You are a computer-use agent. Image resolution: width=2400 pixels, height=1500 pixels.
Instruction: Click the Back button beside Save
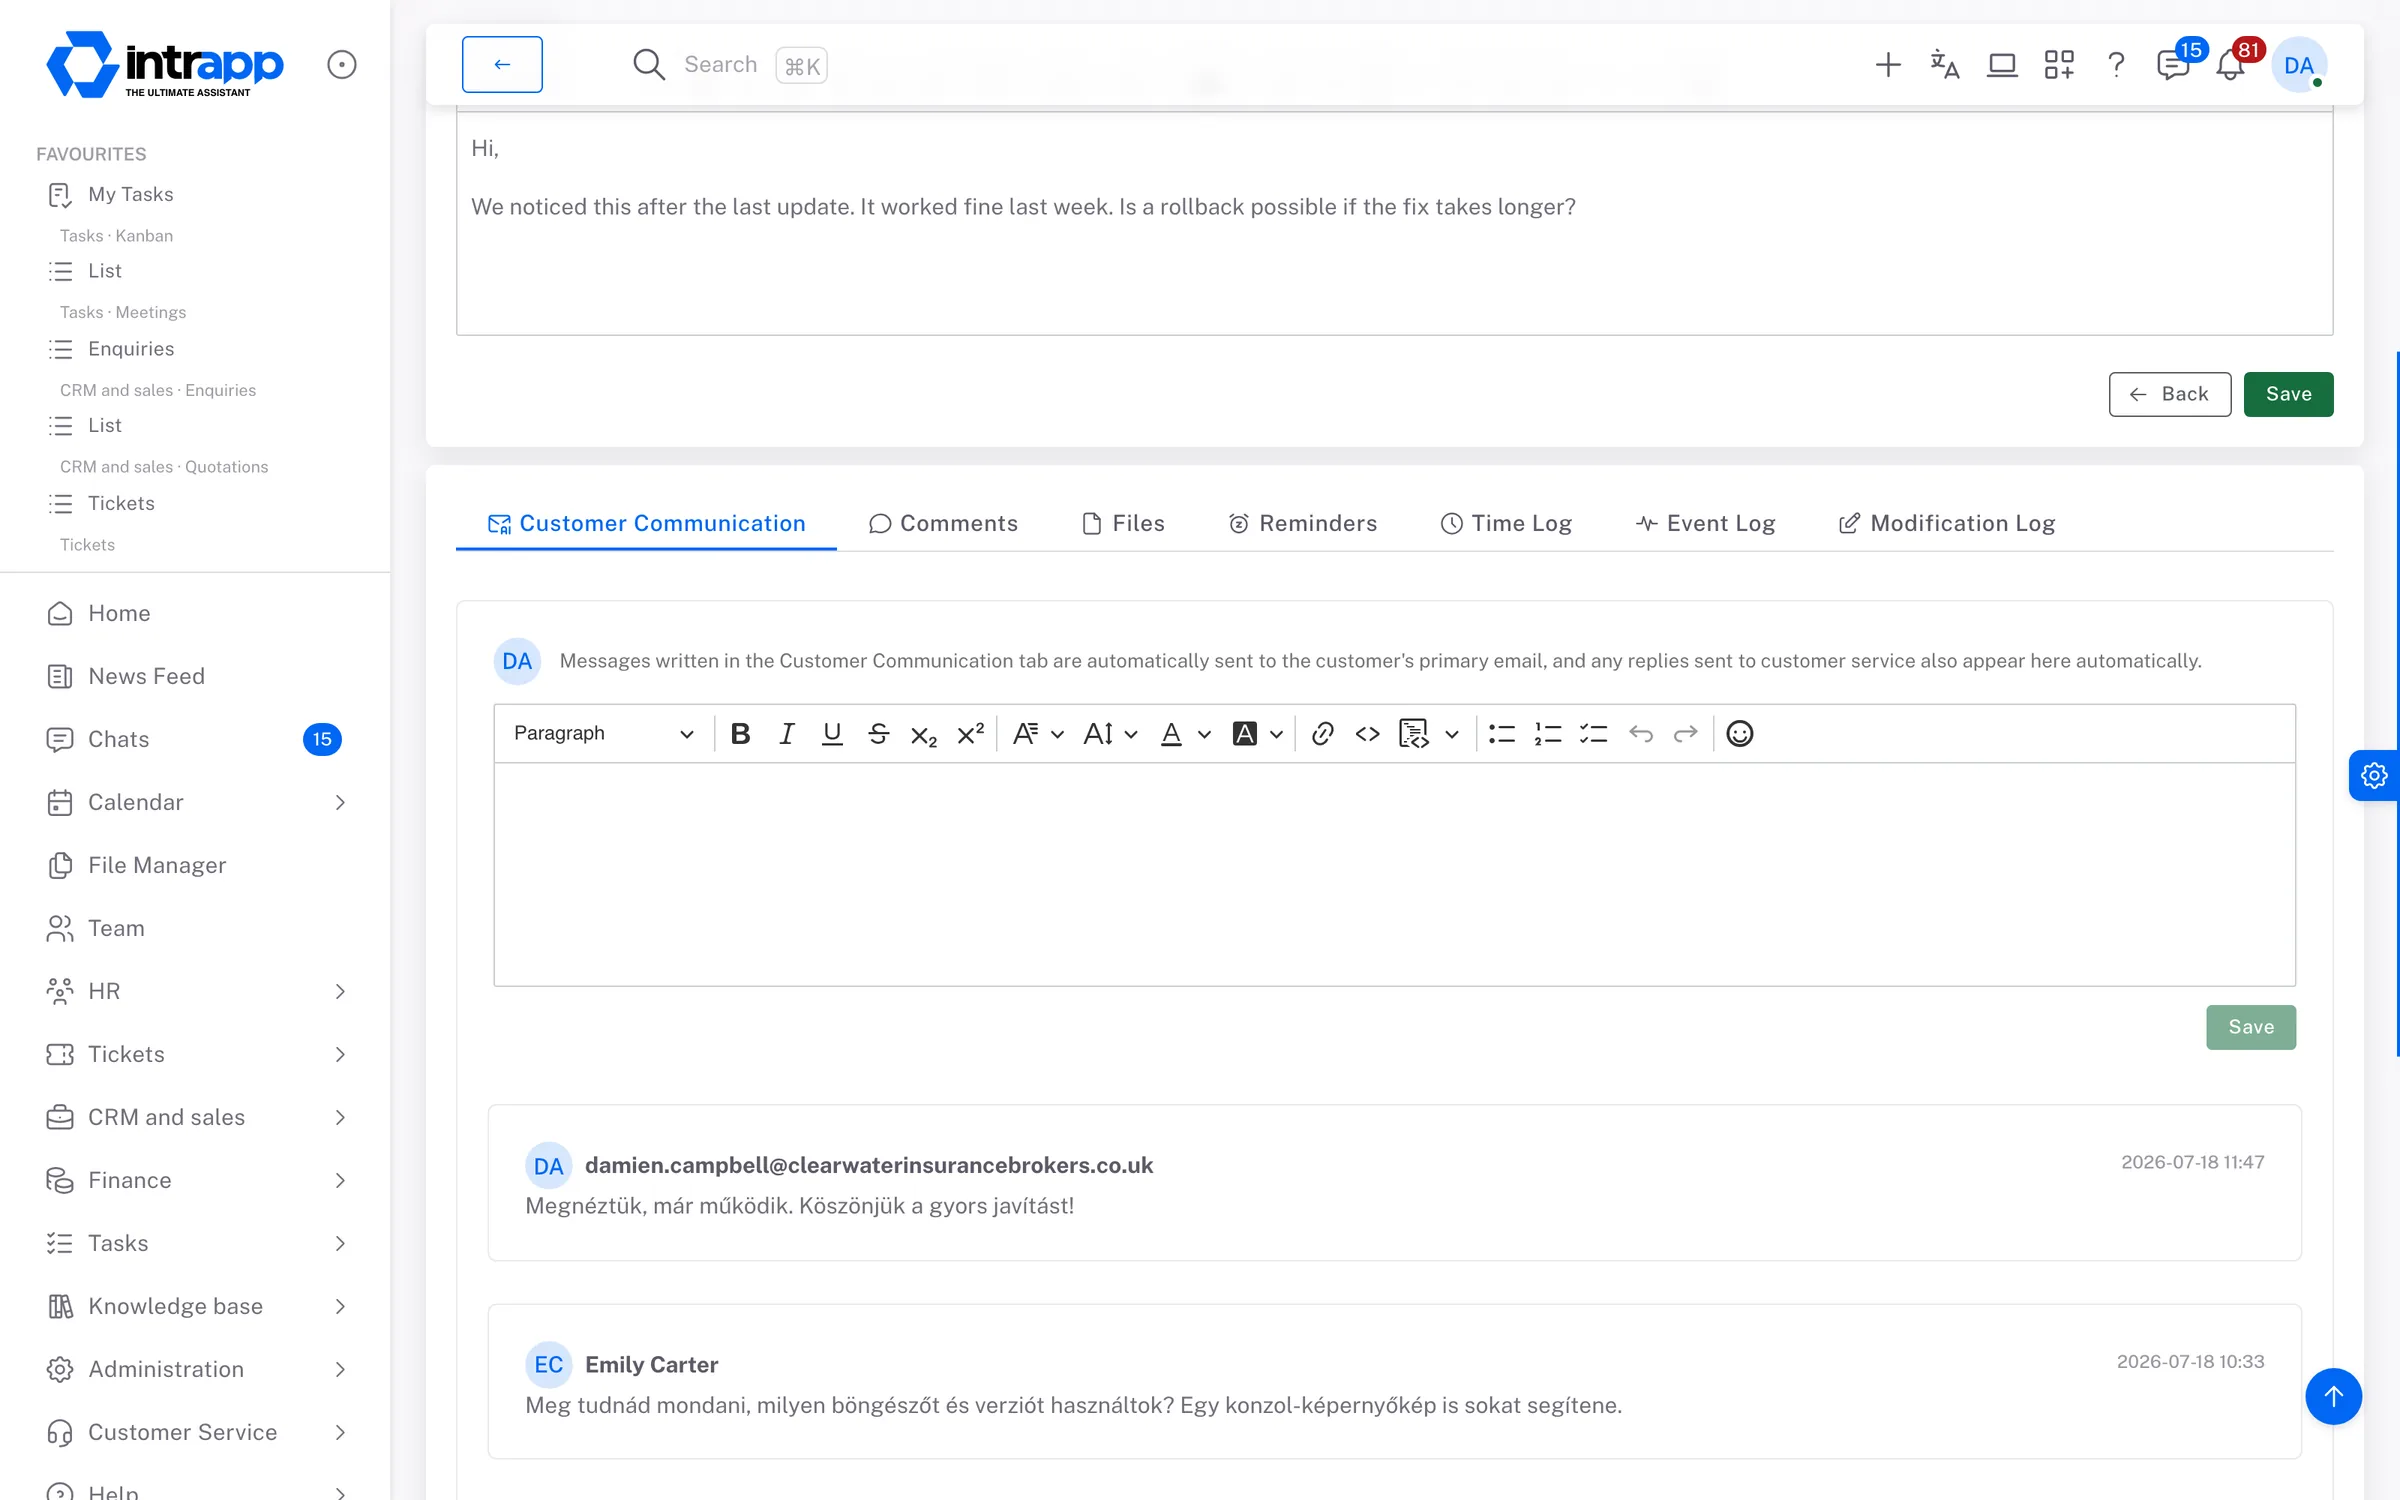click(x=2170, y=394)
